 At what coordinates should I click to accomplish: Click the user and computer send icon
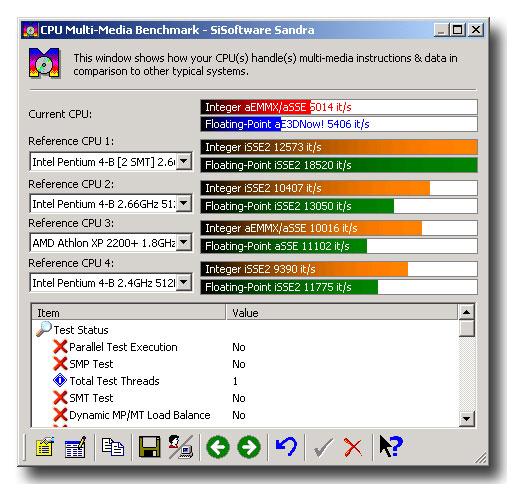(180, 447)
